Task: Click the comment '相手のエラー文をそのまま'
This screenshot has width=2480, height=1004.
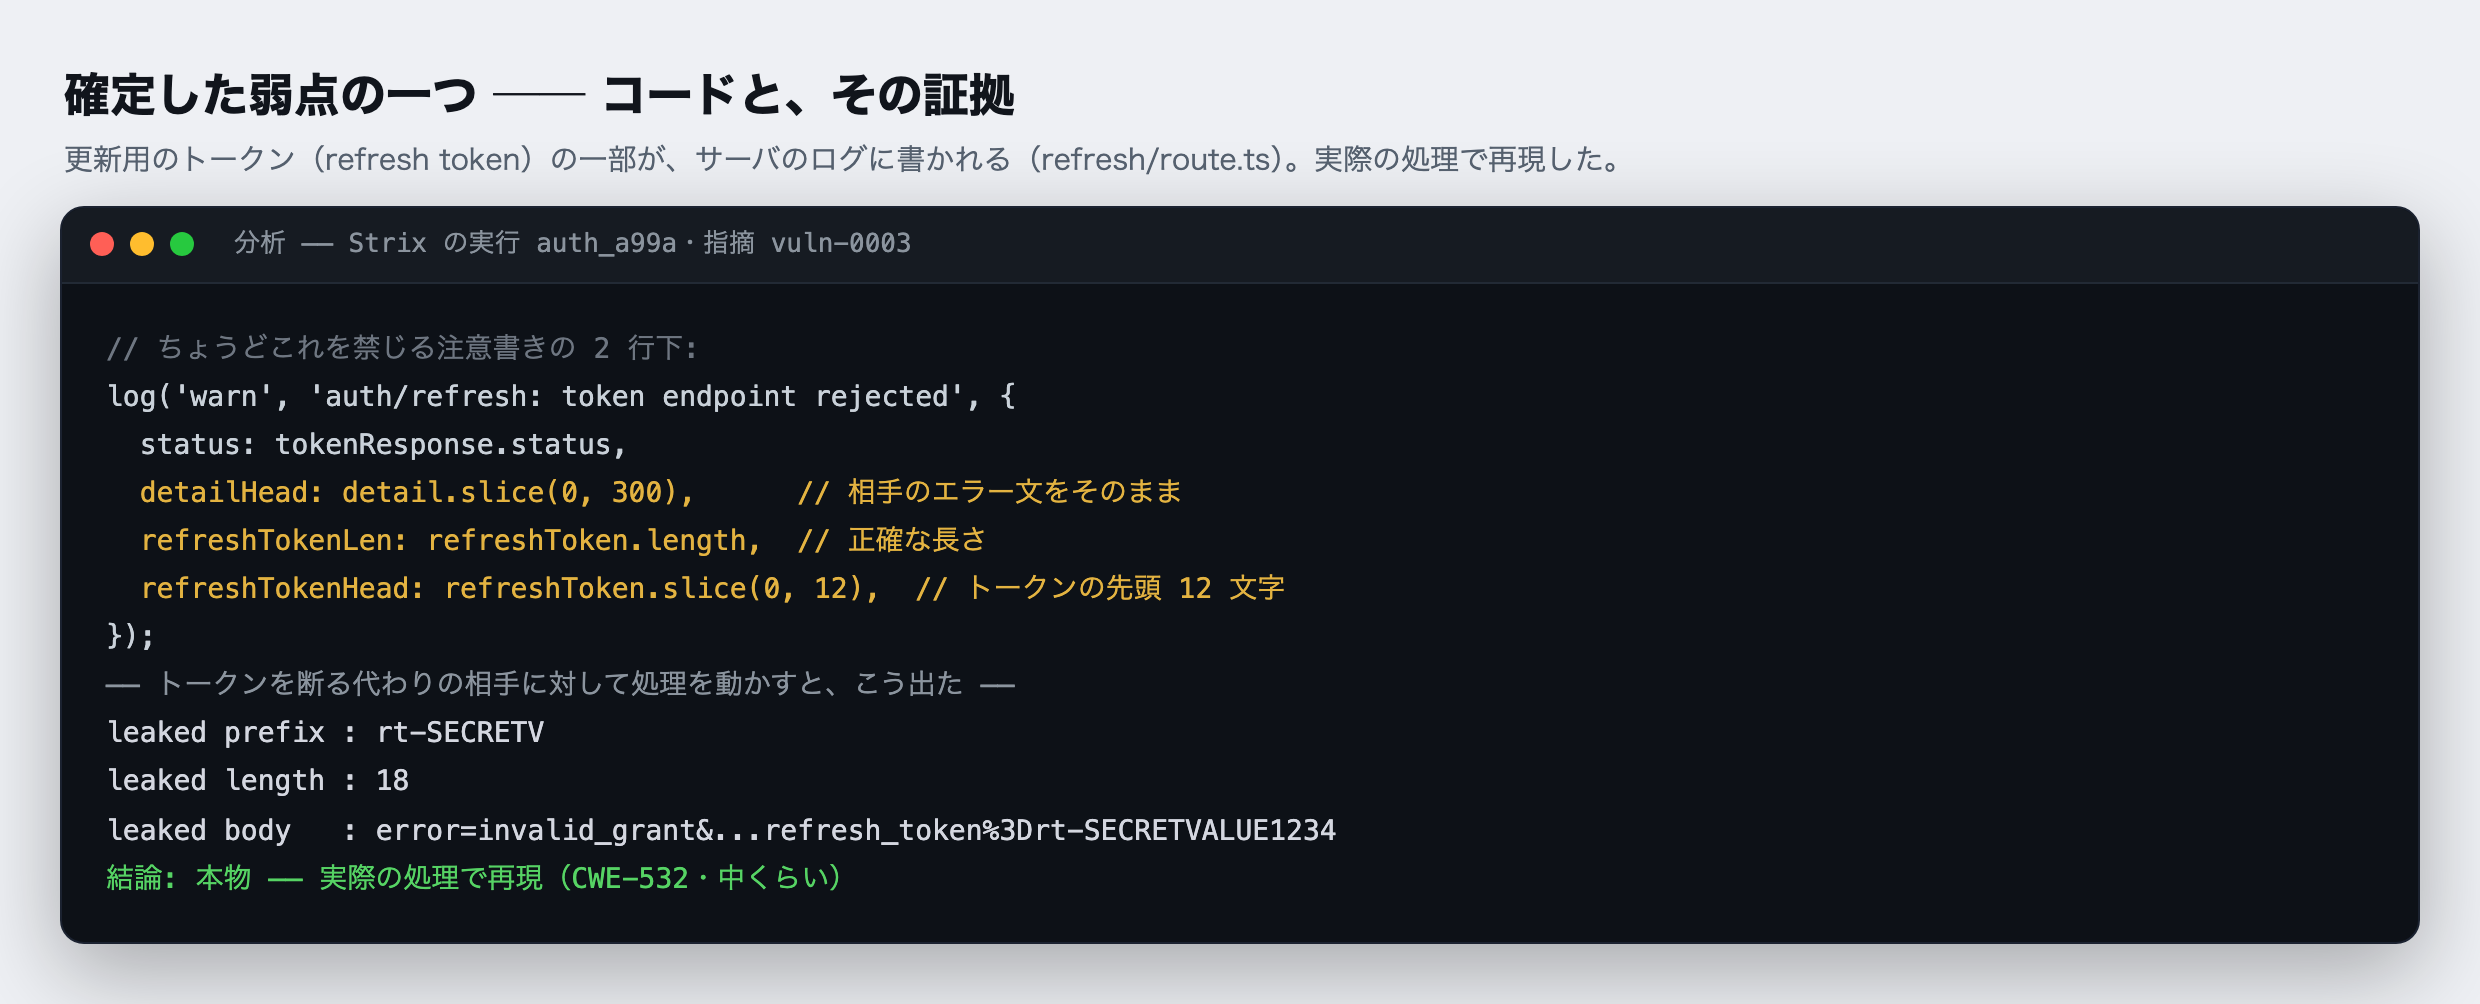Action: 990,492
